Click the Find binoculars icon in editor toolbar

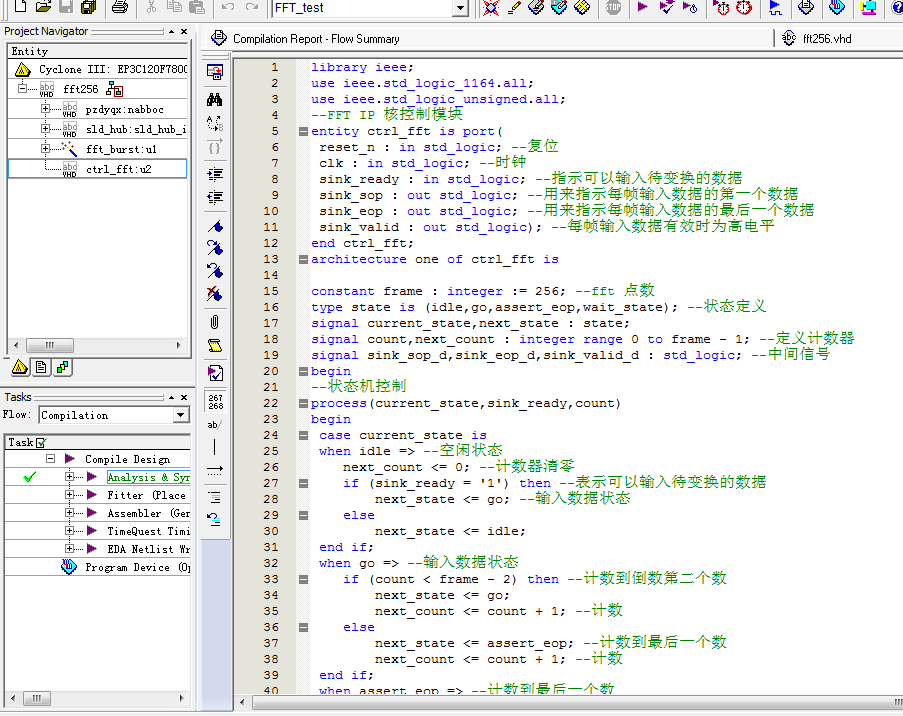[214, 99]
